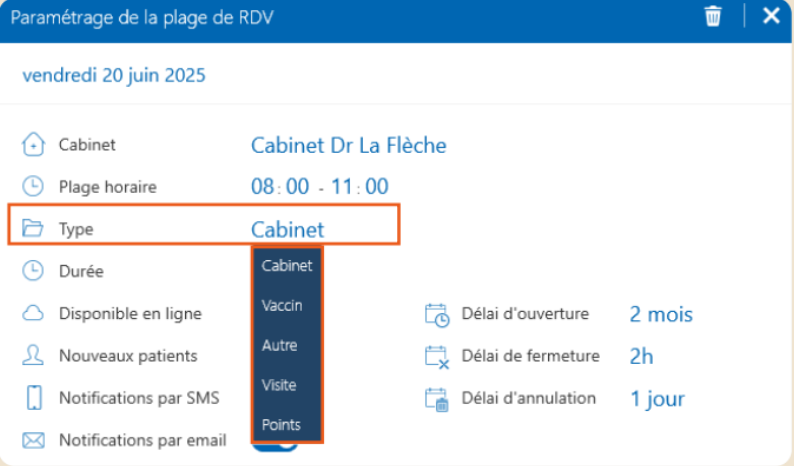The image size is (794, 466).
Task: Click the 08 start hour field
Action: coord(262,187)
